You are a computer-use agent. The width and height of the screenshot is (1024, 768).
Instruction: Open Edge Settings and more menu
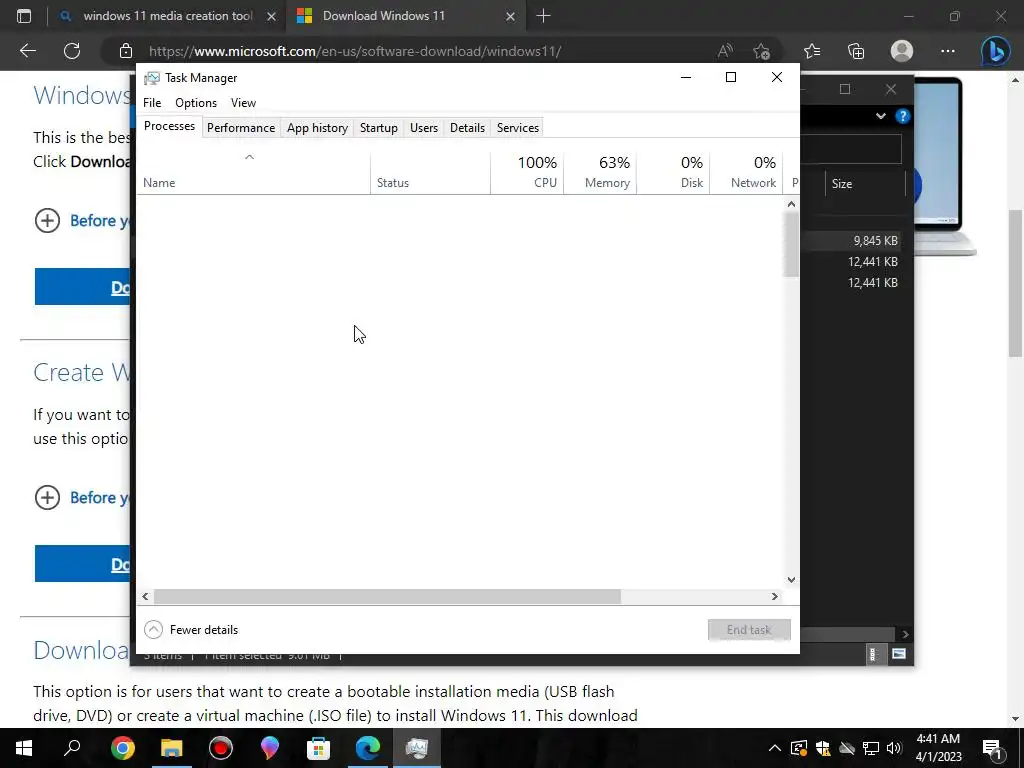click(948, 51)
